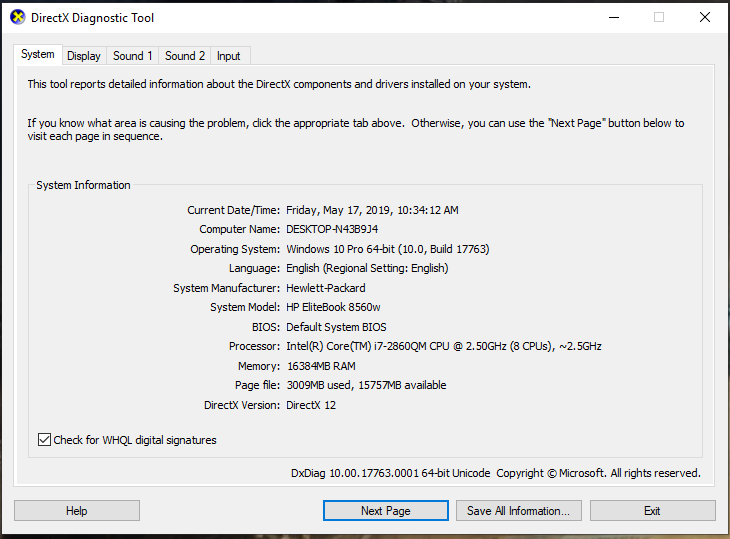Click the computer name DESKTOP-N43B9J4
This screenshot has height=539, width=730.
pyautogui.click(x=332, y=230)
